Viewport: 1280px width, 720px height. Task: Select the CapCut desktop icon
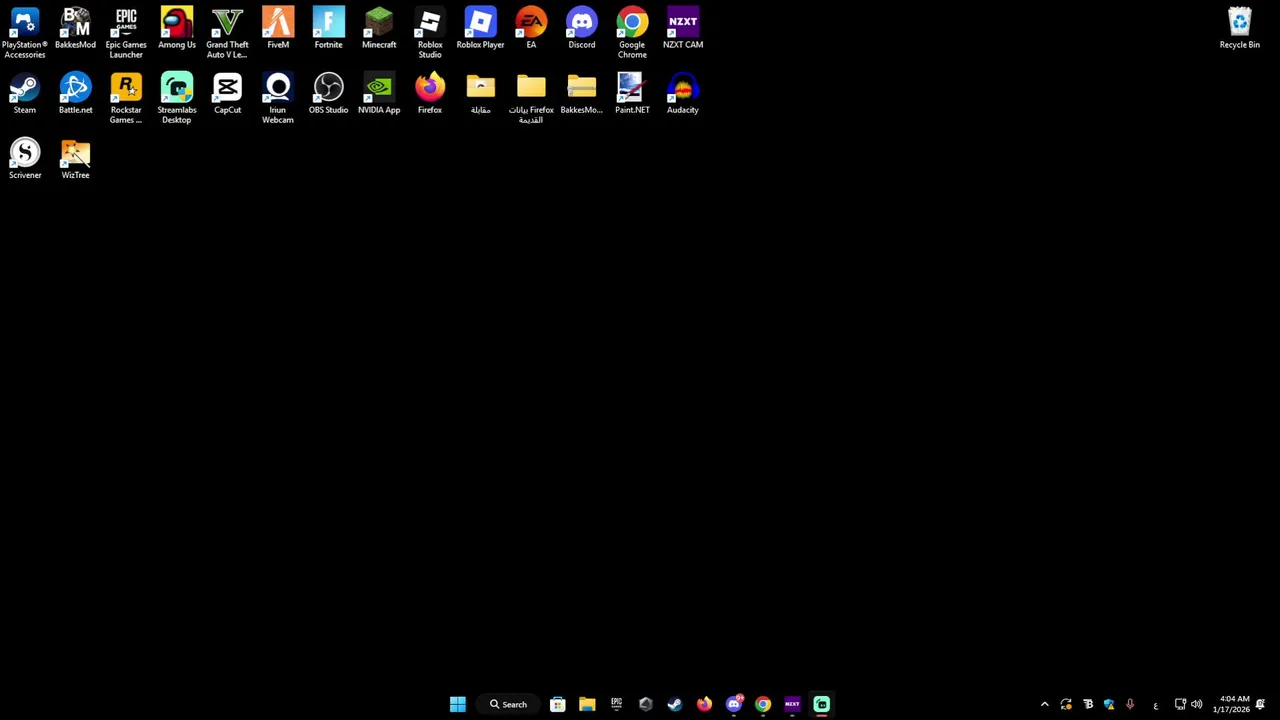pos(227,93)
